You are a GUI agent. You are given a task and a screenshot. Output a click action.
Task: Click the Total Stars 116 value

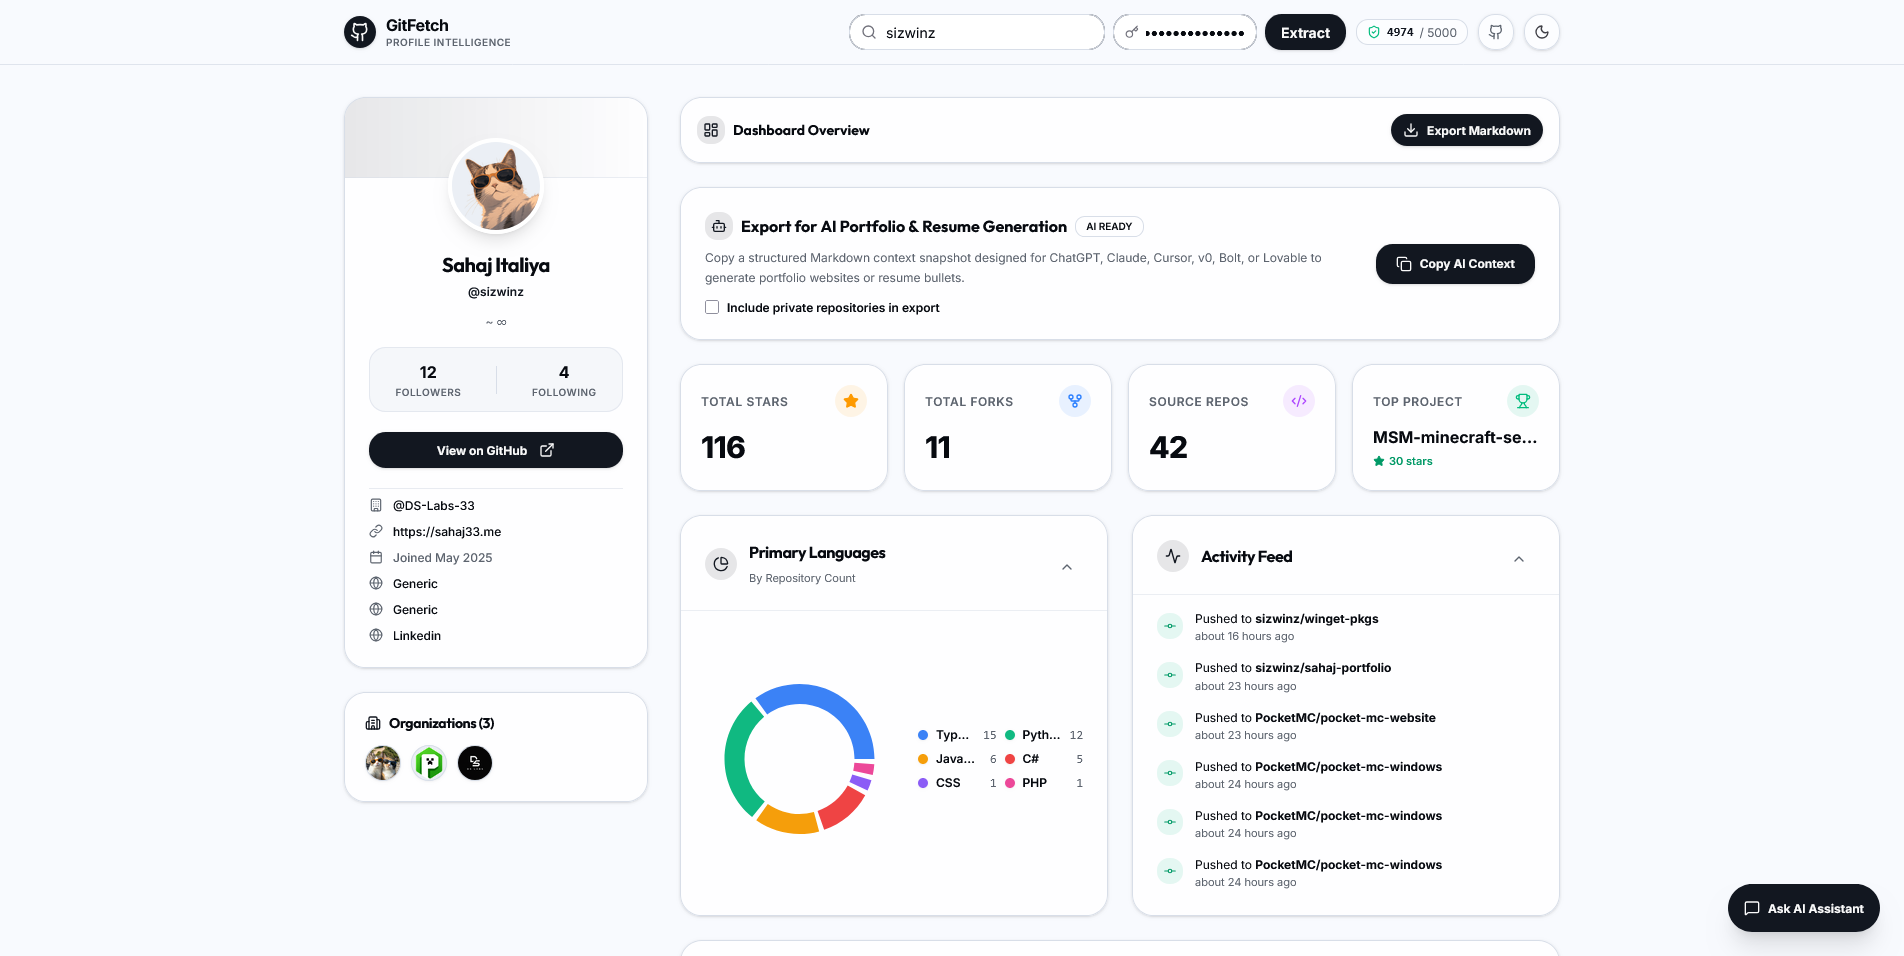click(x=723, y=447)
